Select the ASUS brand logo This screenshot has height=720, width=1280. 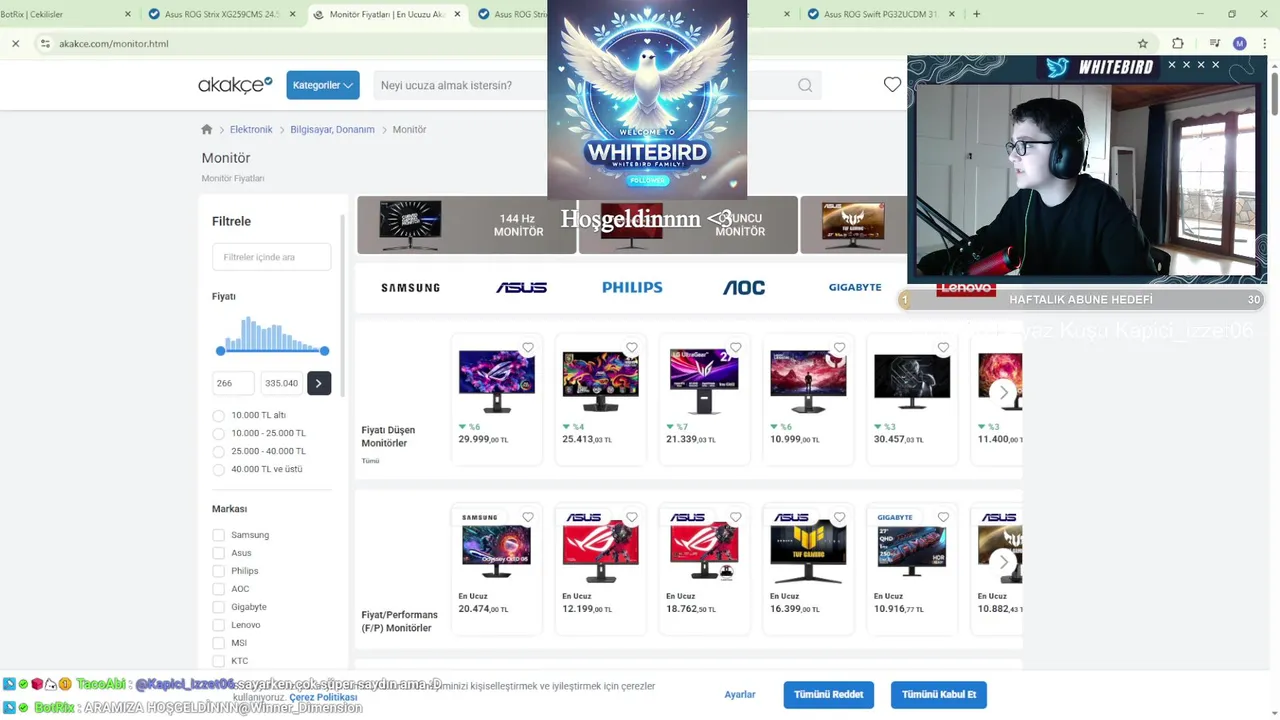click(x=521, y=287)
